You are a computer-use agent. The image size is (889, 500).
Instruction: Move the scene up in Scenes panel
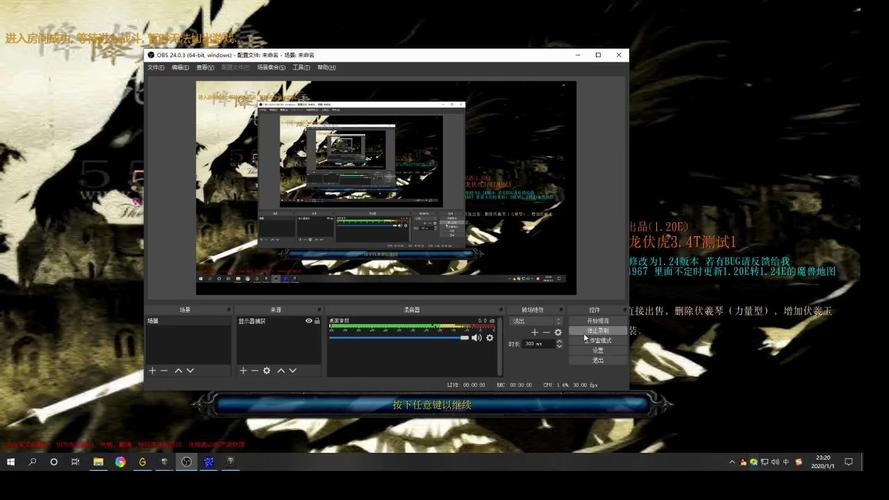pos(178,370)
